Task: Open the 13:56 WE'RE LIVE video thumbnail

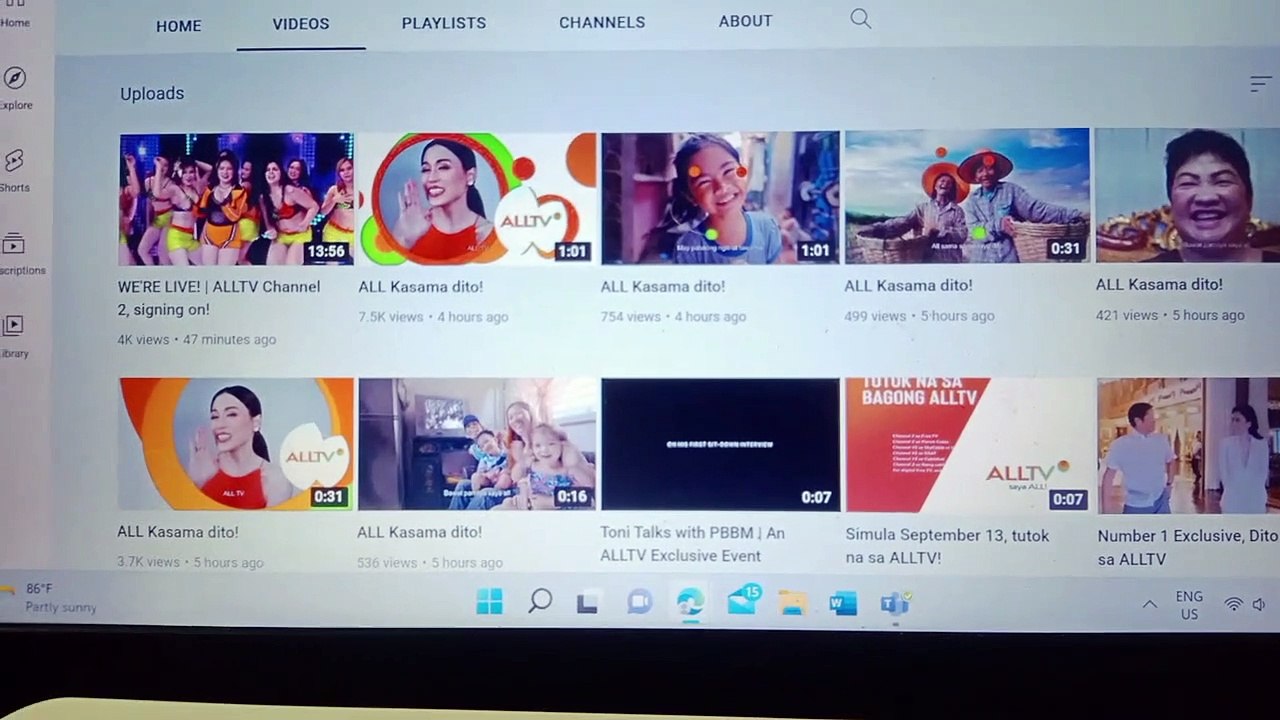Action: tap(236, 199)
